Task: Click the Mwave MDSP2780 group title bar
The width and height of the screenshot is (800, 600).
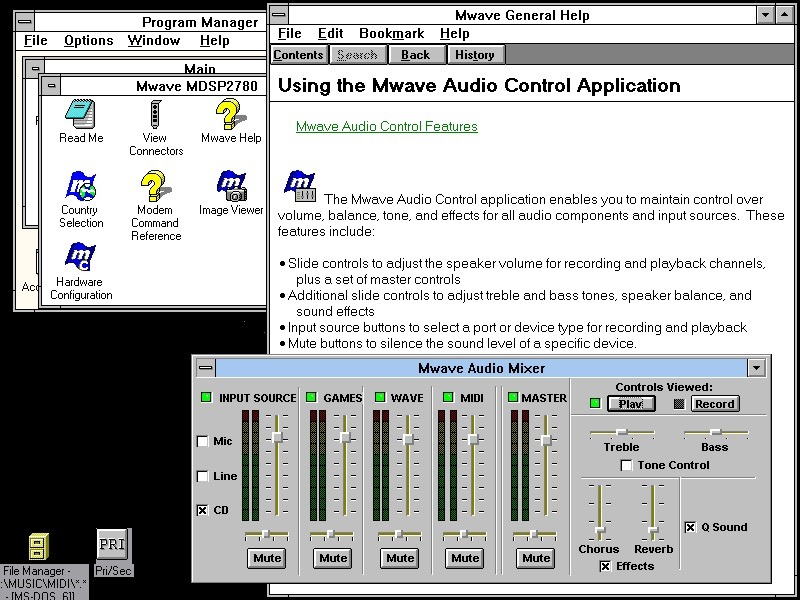Action: coord(163,86)
